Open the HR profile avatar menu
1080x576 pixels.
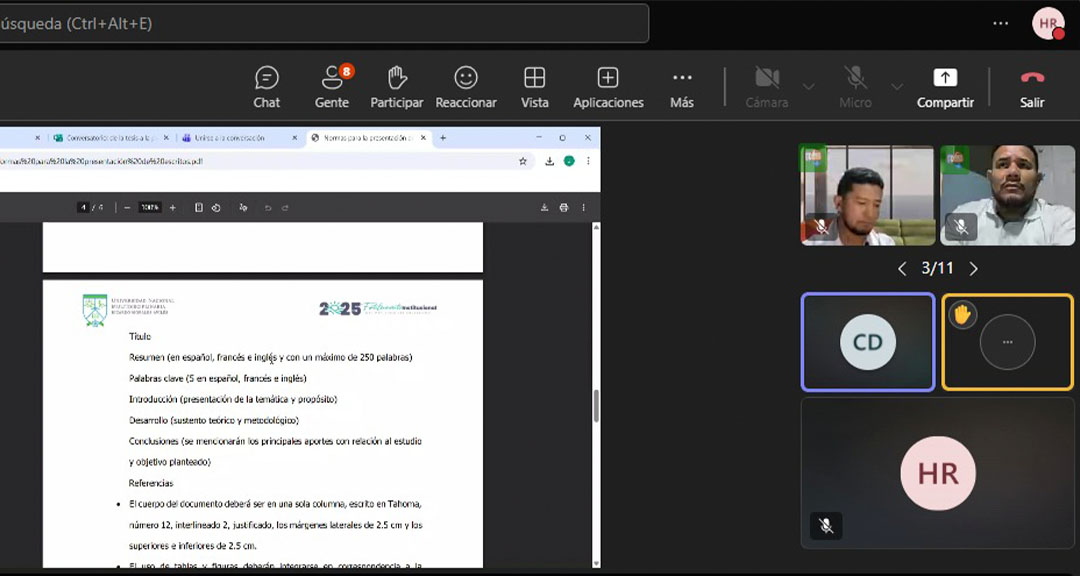coord(1048,23)
